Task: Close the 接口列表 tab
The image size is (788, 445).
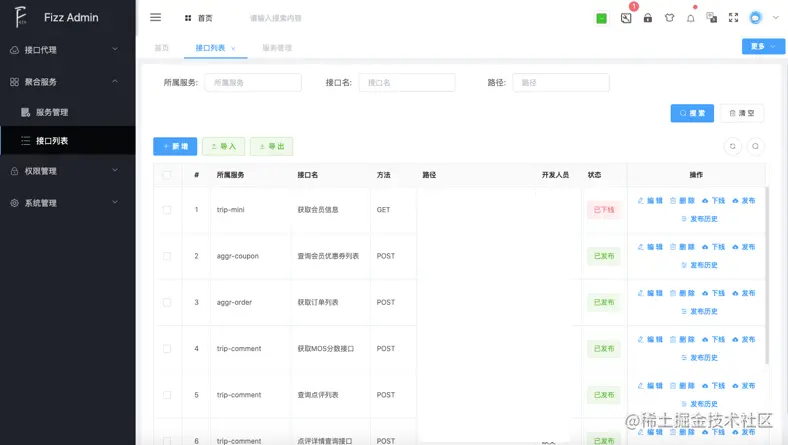Action: click(233, 49)
